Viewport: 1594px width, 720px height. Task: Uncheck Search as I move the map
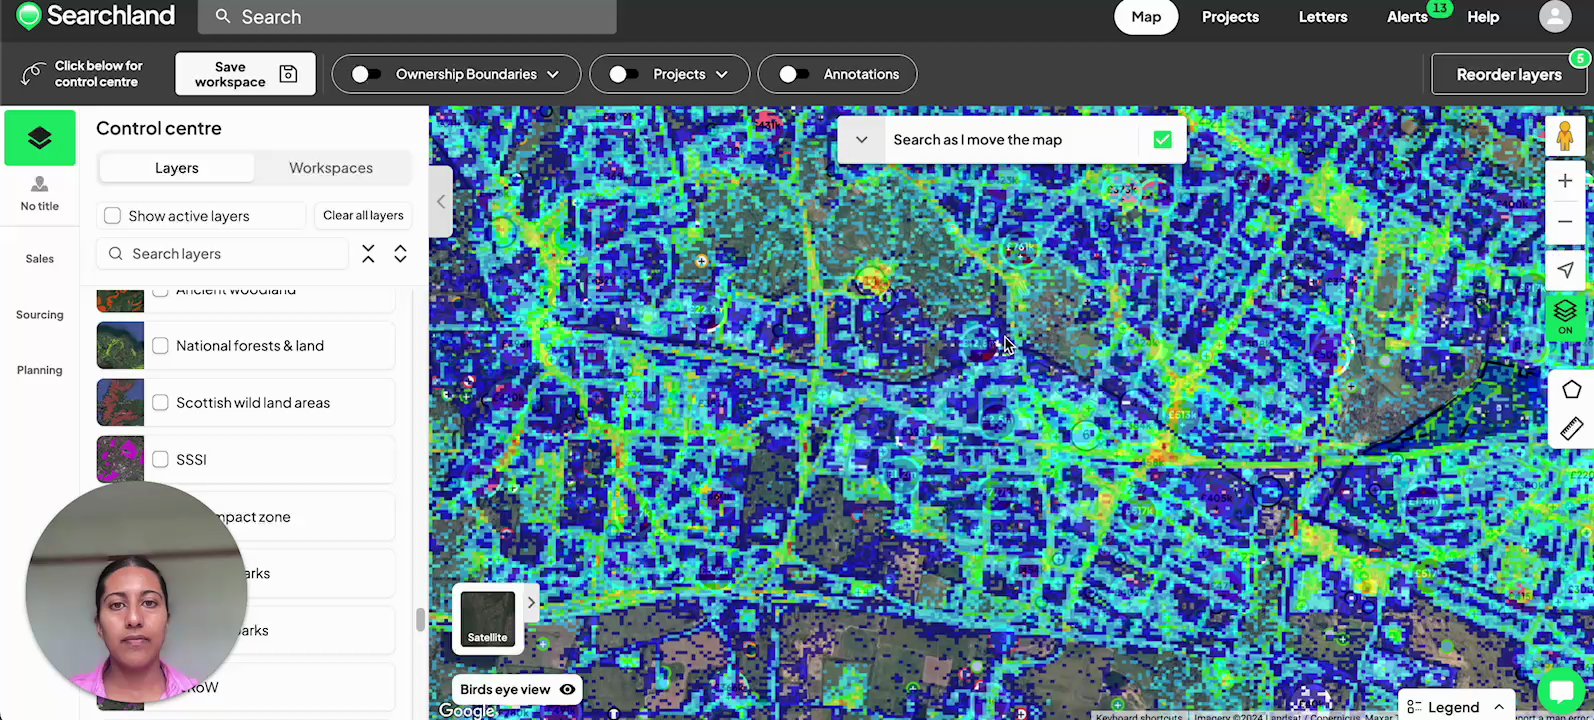click(1162, 140)
